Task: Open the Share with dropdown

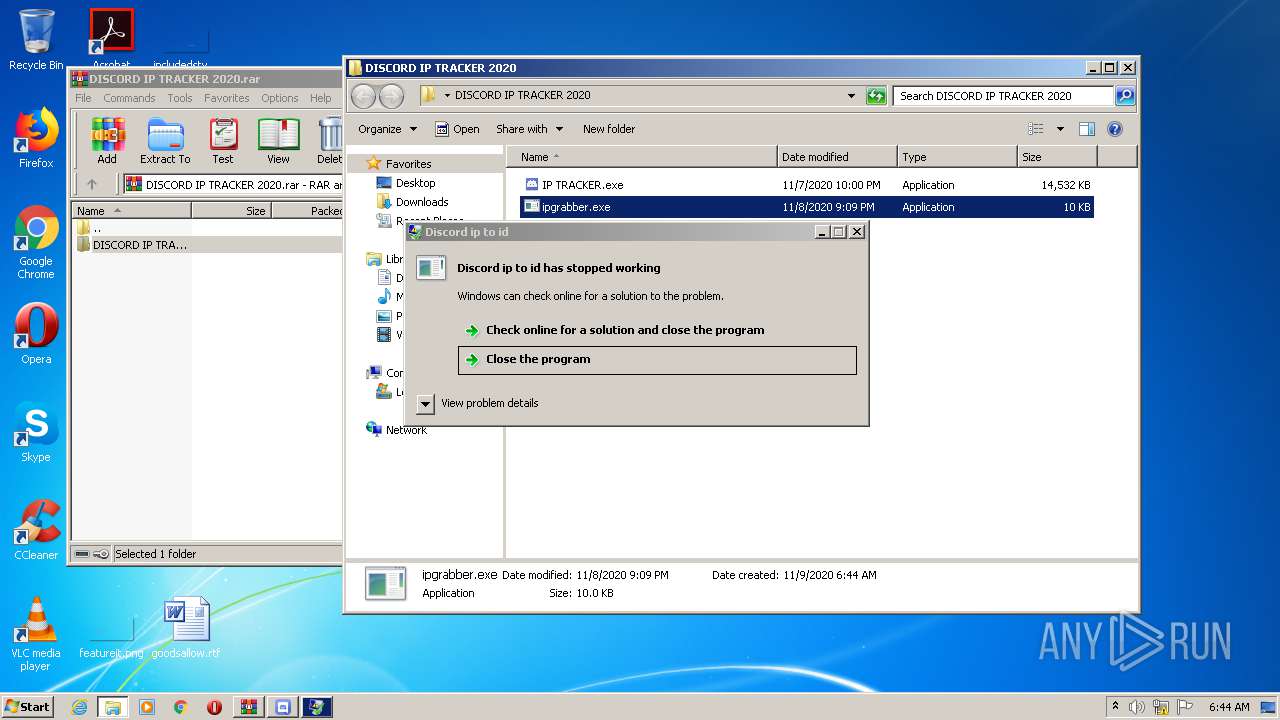Action: [530, 129]
